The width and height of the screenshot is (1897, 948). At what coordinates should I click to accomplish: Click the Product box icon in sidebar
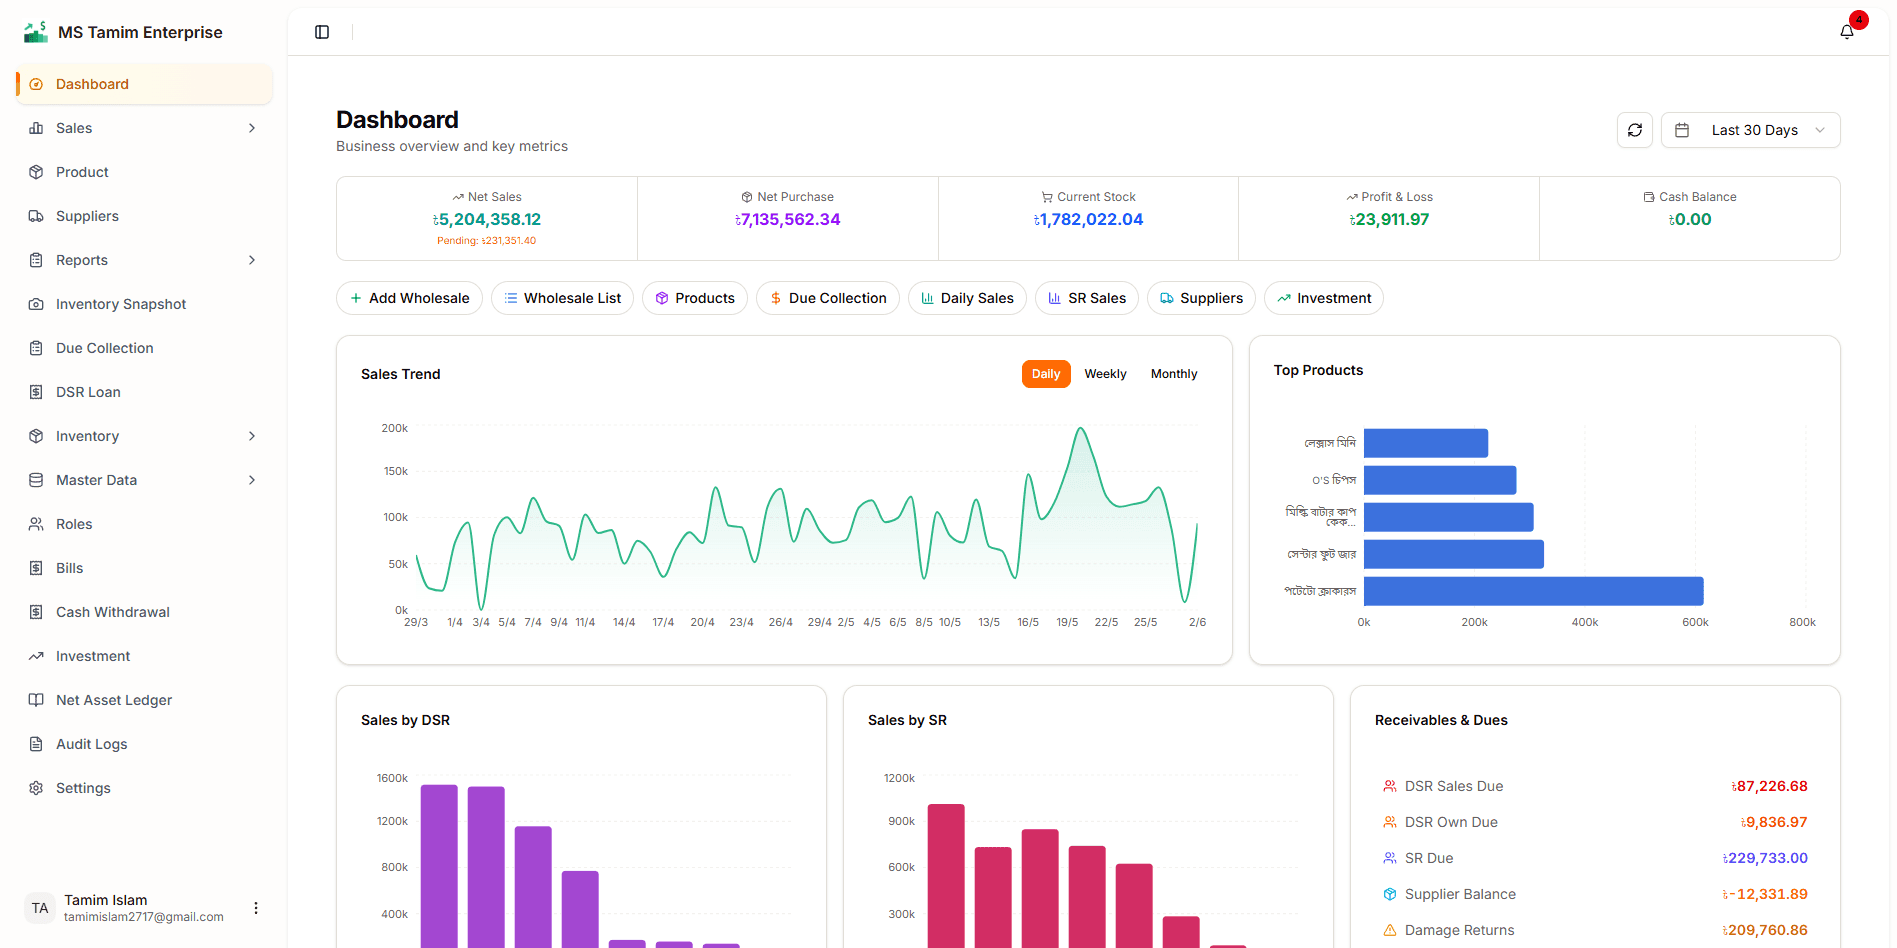click(x=36, y=172)
